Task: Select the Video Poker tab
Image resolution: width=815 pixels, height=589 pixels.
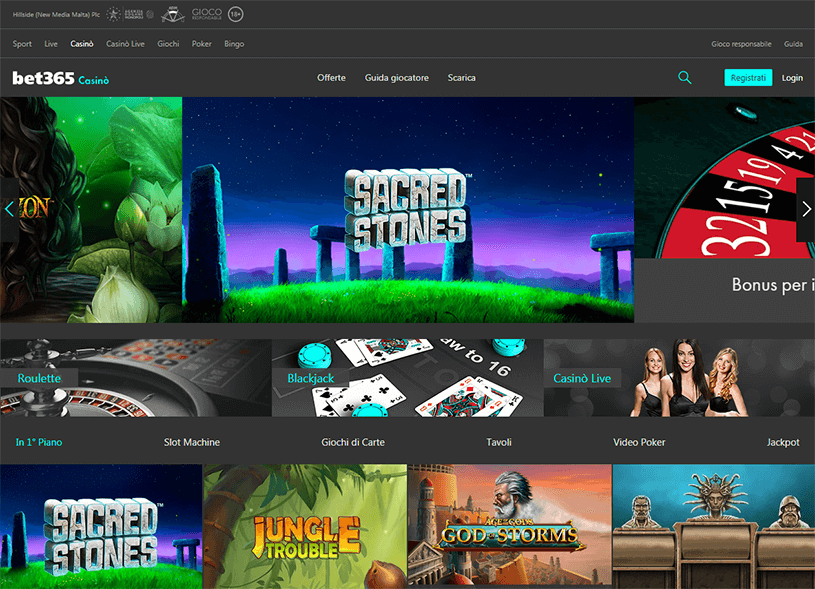Action: [639, 442]
